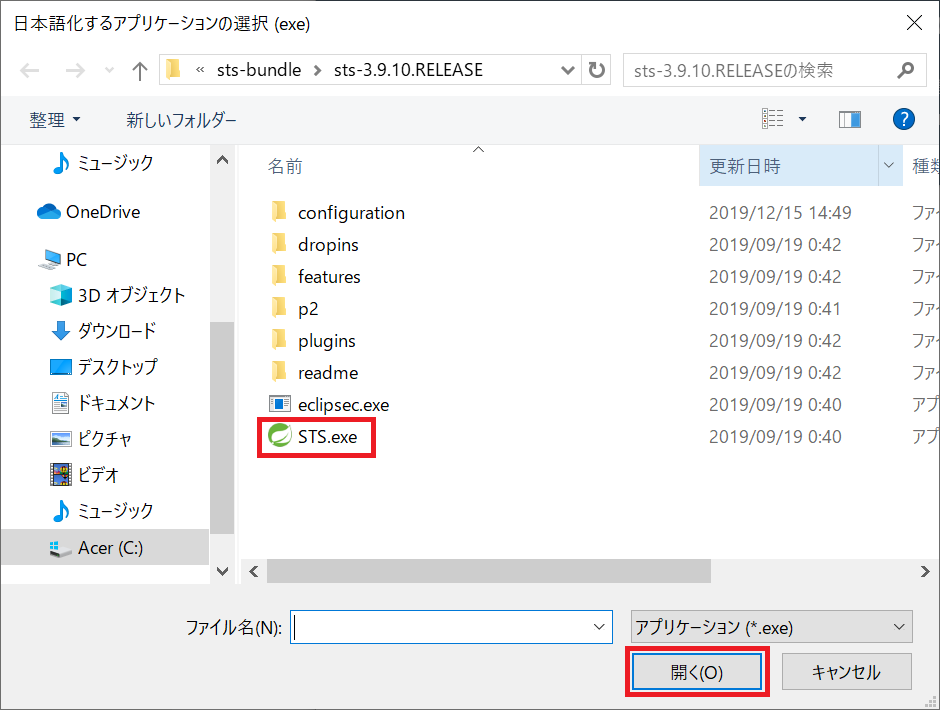The height and width of the screenshot is (710, 940).
Task: Click the p2 folder date 2019/09/19 0:41
Action: pyautogui.click(x=775, y=309)
